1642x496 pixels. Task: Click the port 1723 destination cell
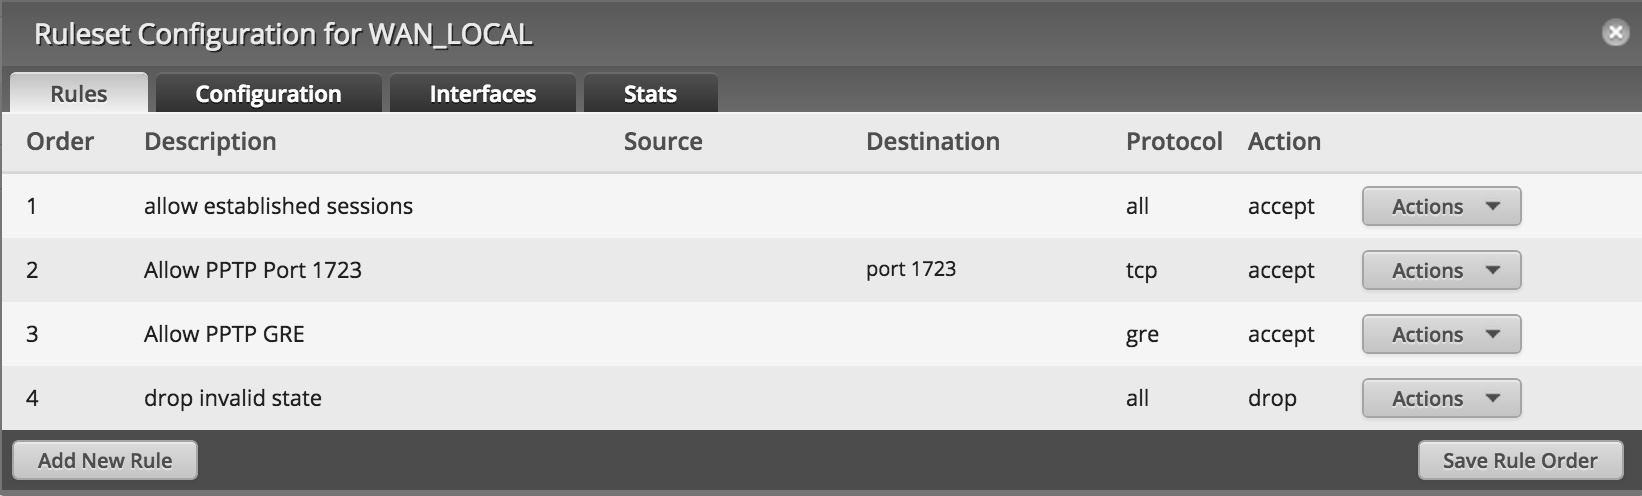pos(911,269)
